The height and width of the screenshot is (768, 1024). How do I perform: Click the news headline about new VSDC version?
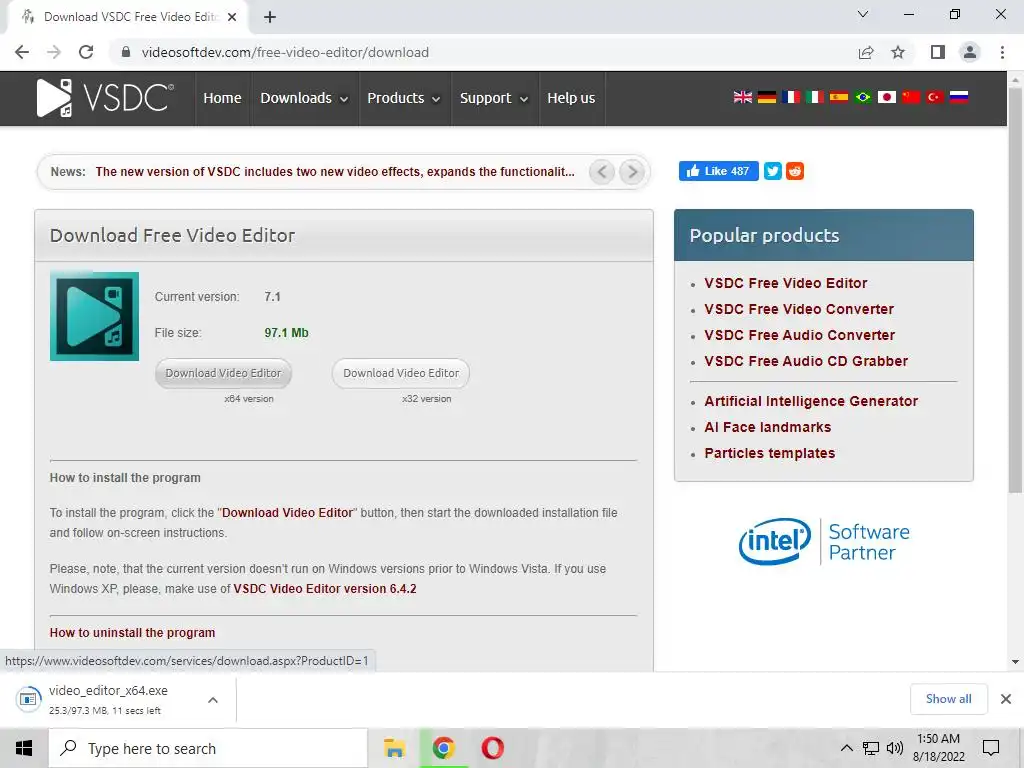point(335,172)
